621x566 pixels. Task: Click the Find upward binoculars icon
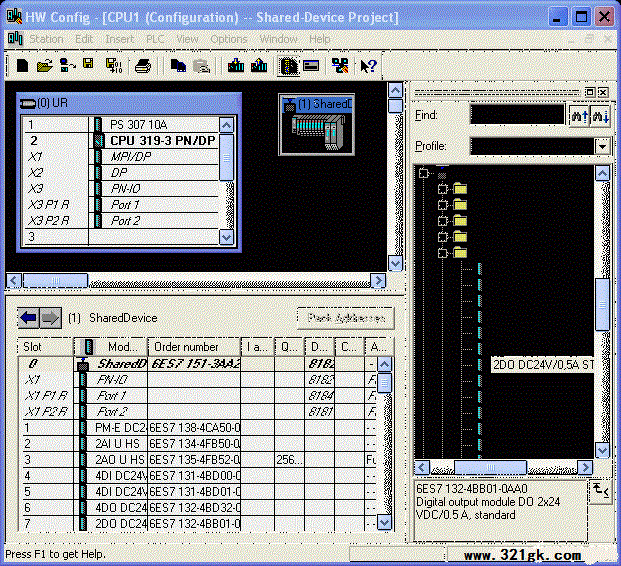pyautogui.click(x=579, y=116)
